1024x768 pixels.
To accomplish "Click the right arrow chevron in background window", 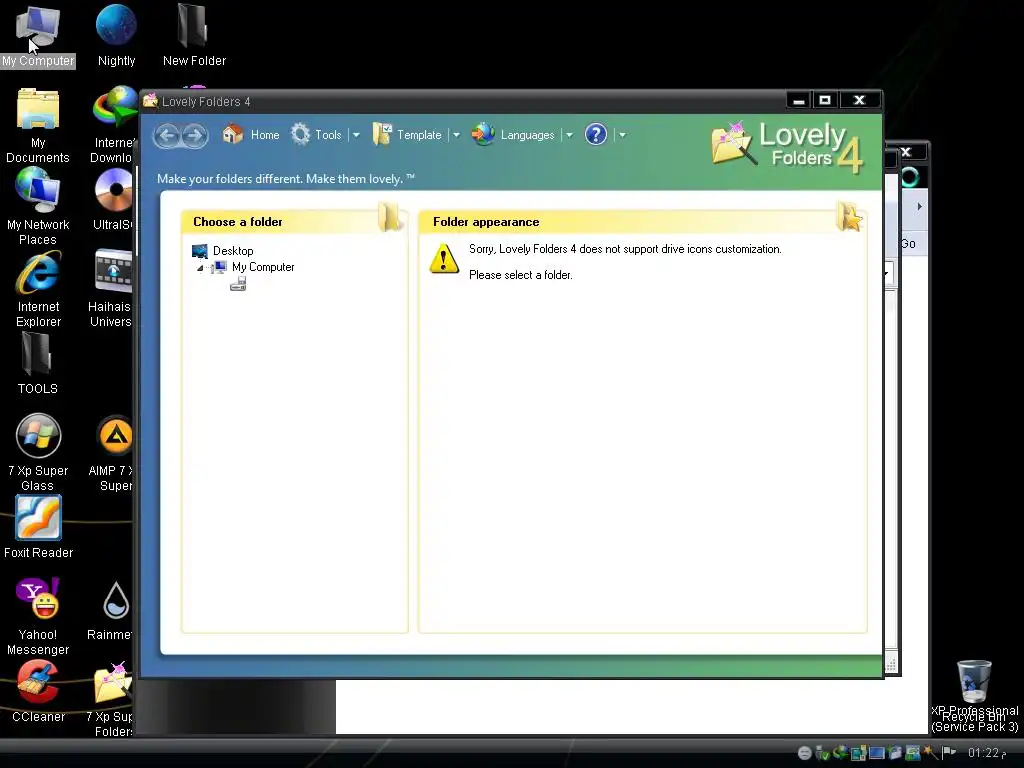I will [x=919, y=206].
